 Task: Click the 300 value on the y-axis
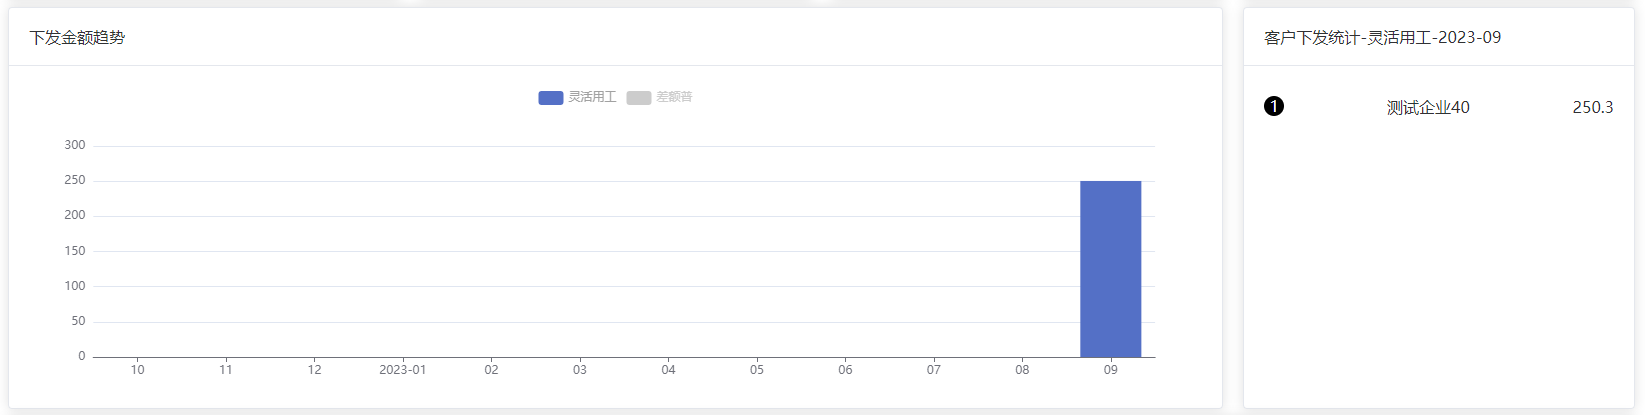tap(75, 145)
